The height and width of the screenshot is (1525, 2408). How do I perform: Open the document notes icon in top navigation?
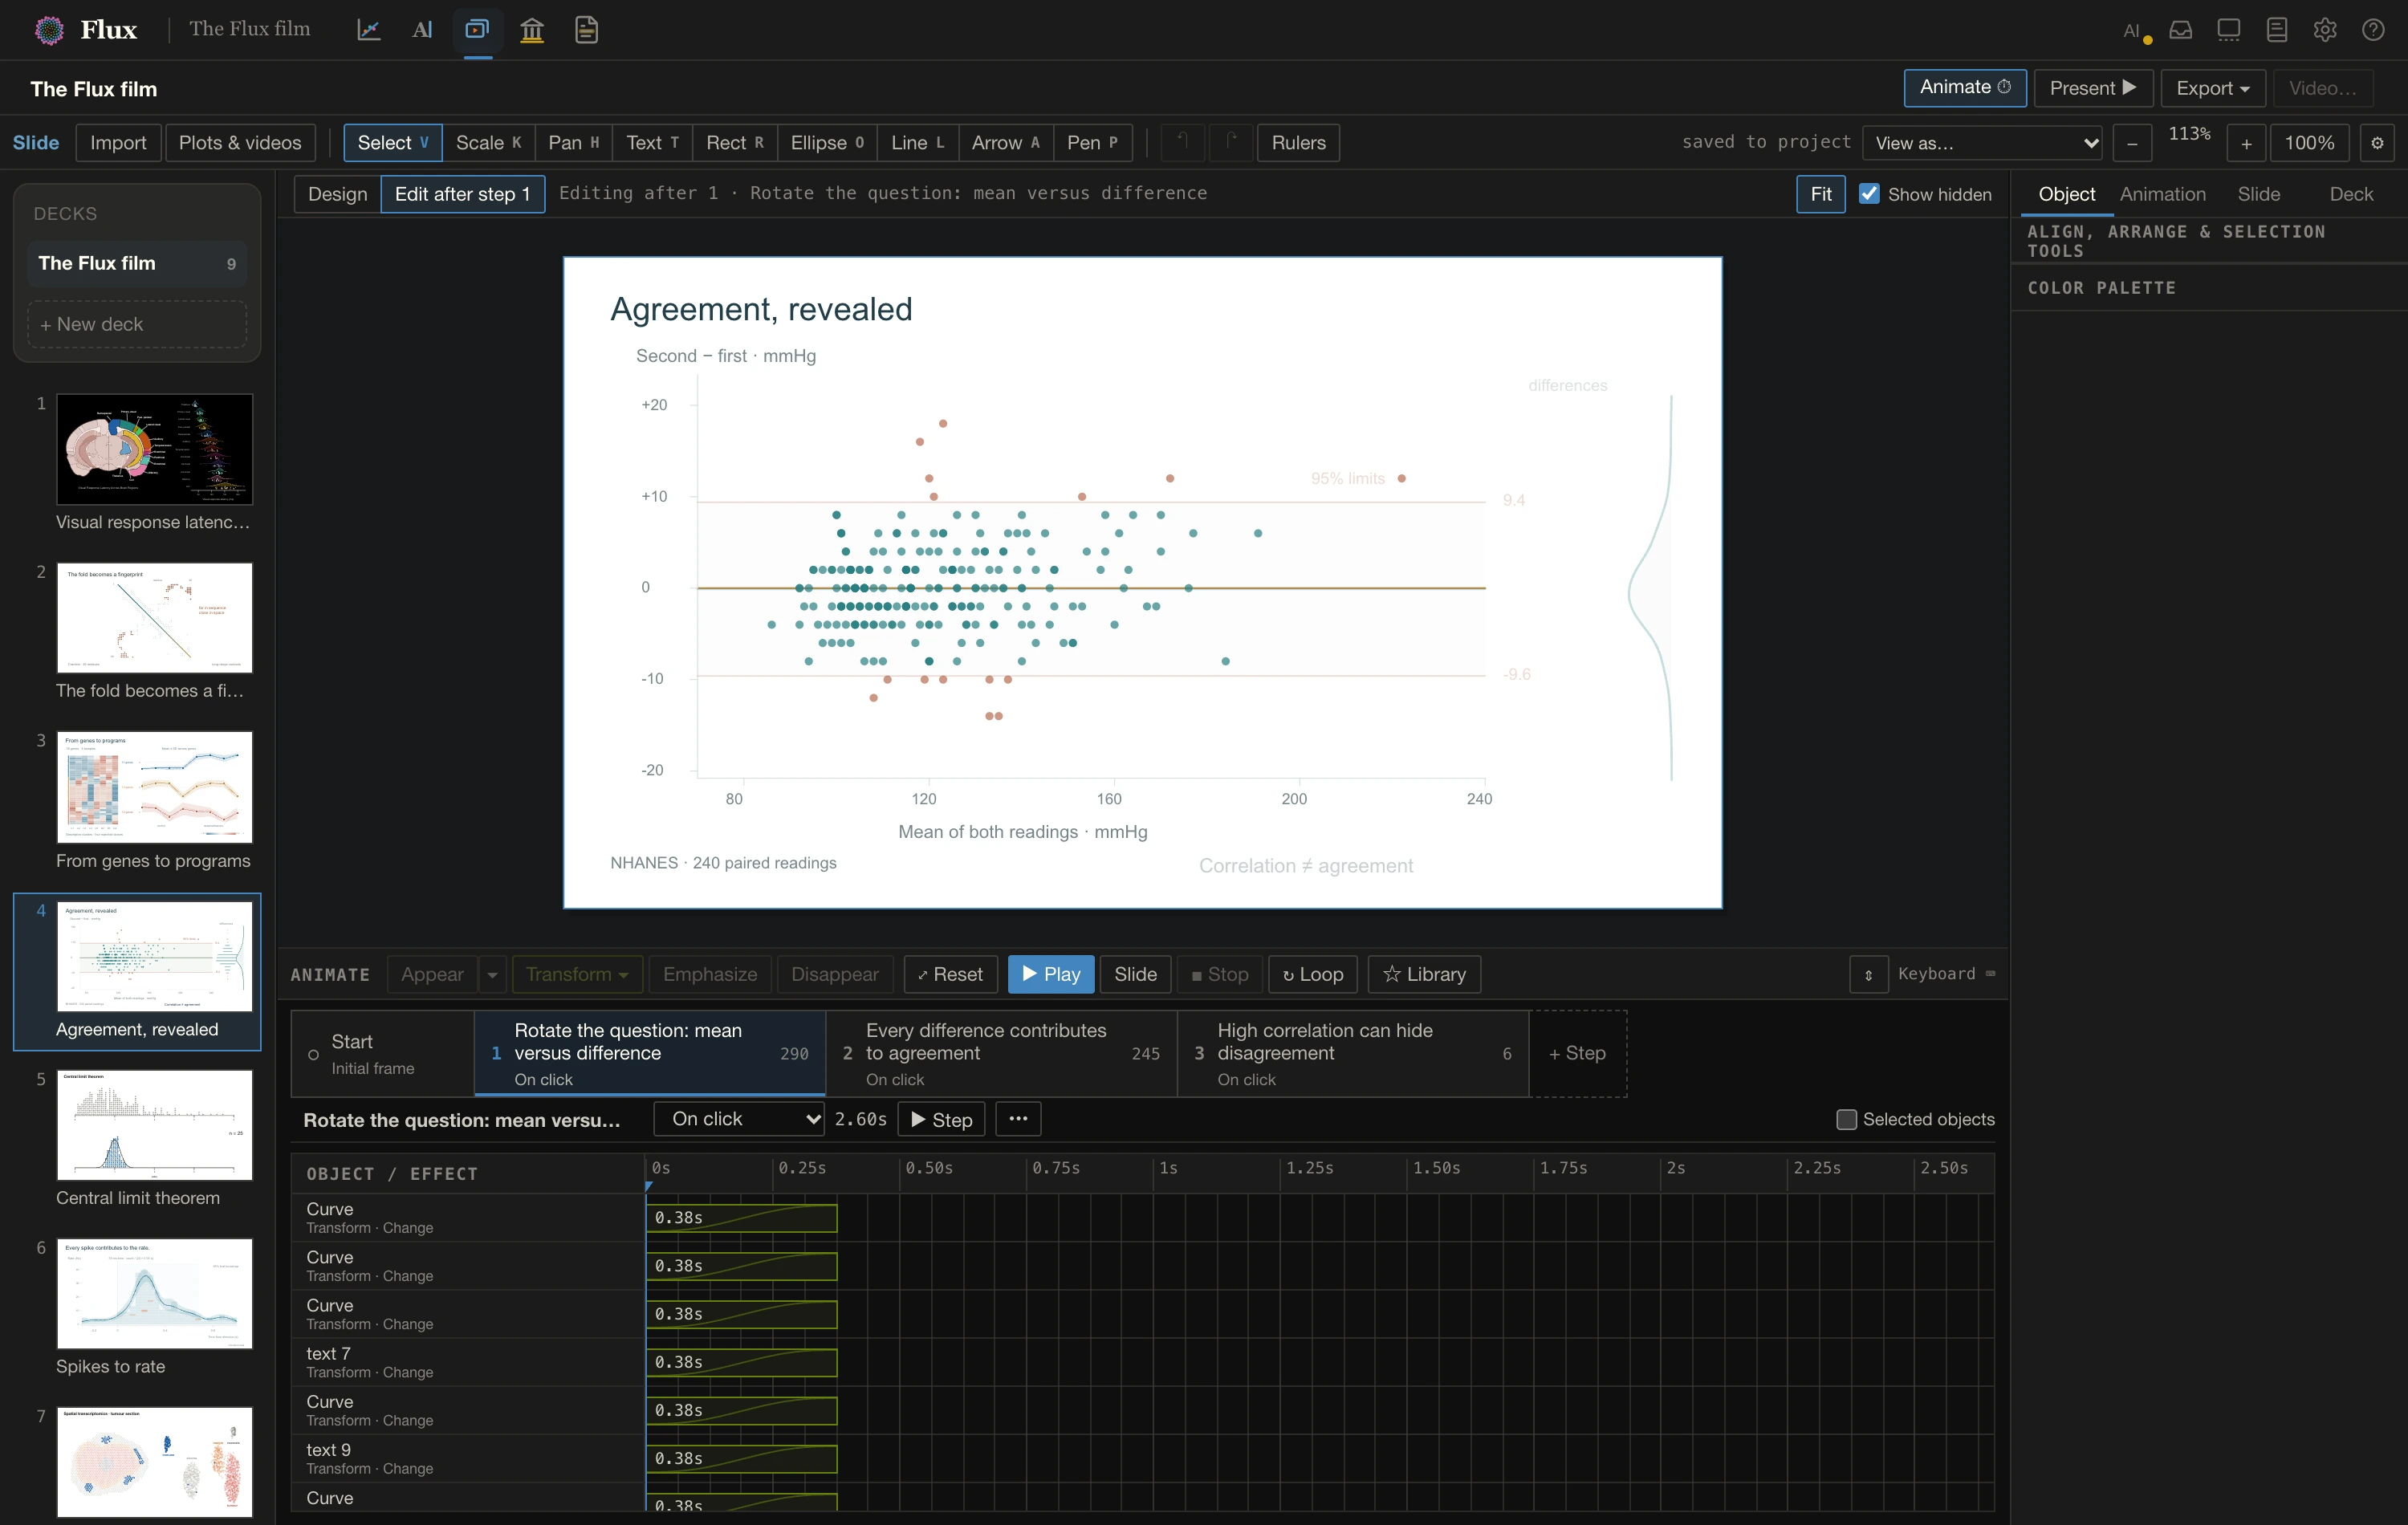coord(587,30)
